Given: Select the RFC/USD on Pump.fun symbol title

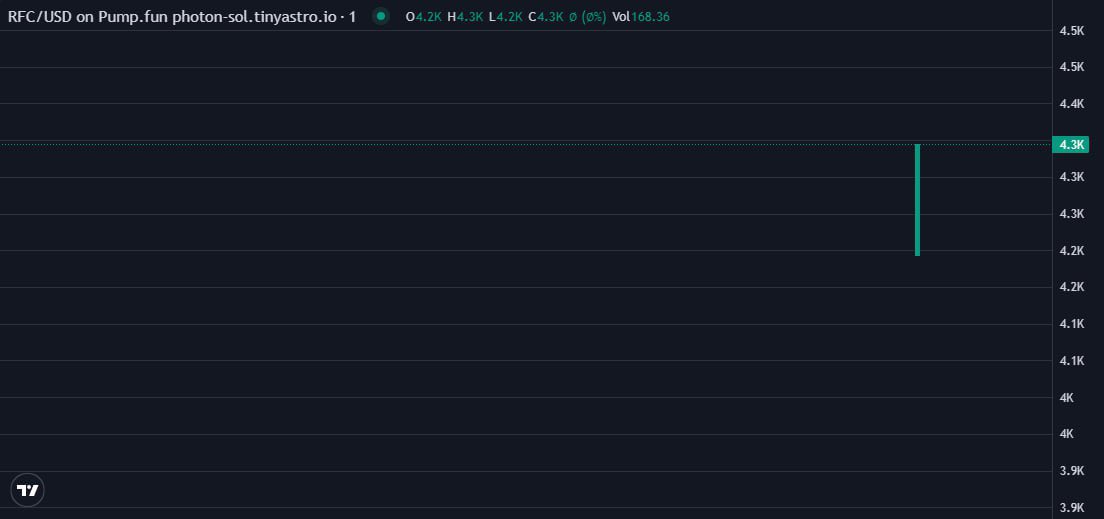Looking at the screenshot, I should pyautogui.click(x=182, y=16).
